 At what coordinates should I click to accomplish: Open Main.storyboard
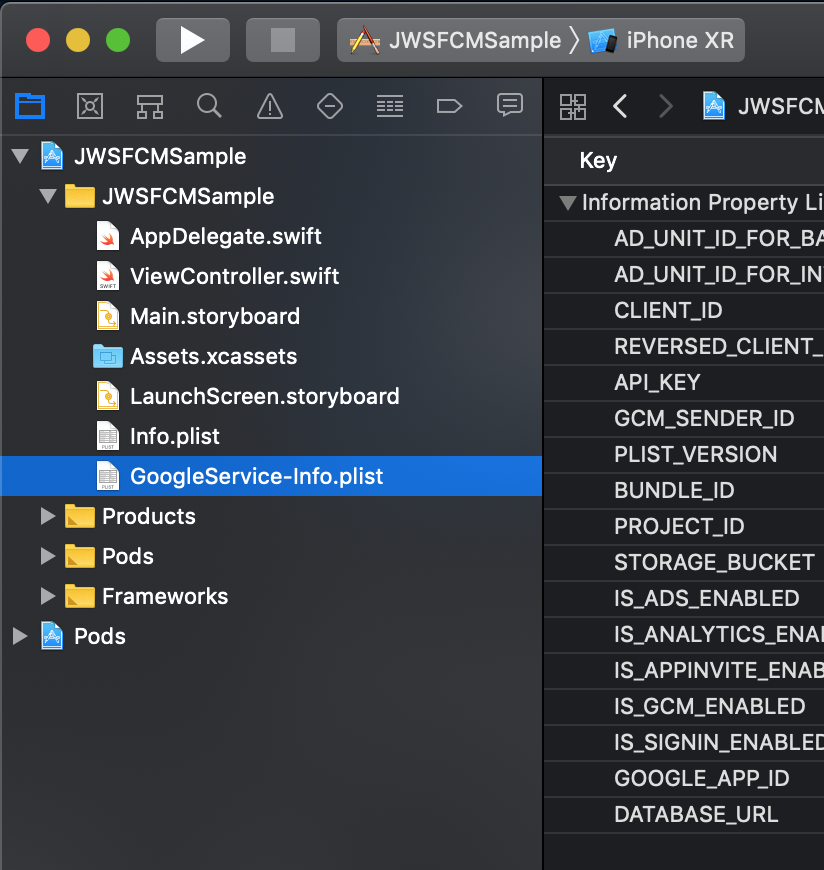(271, 316)
